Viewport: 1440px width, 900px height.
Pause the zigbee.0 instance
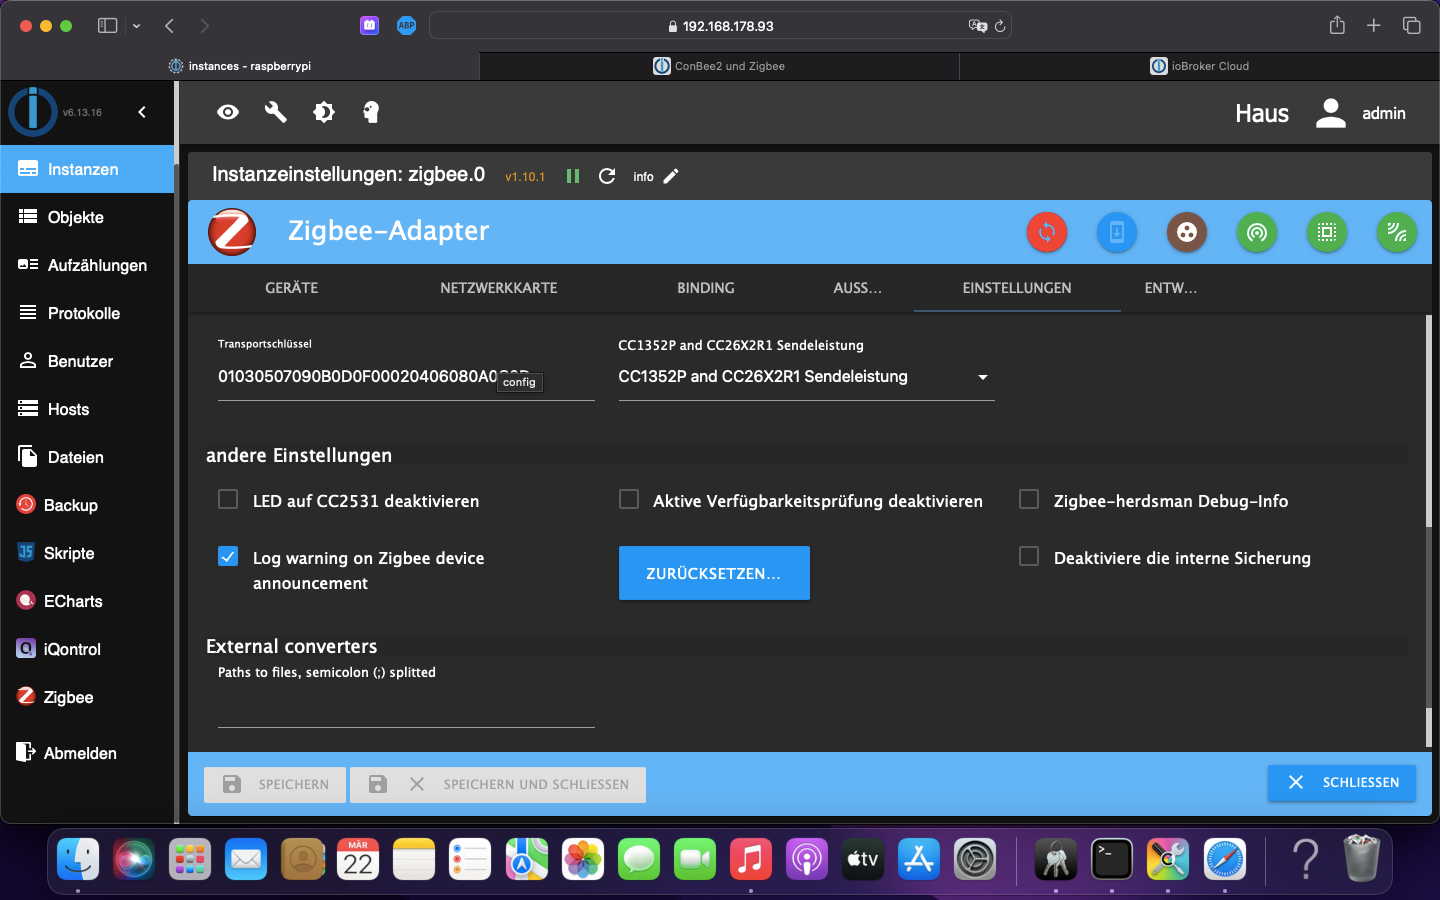(573, 176)
